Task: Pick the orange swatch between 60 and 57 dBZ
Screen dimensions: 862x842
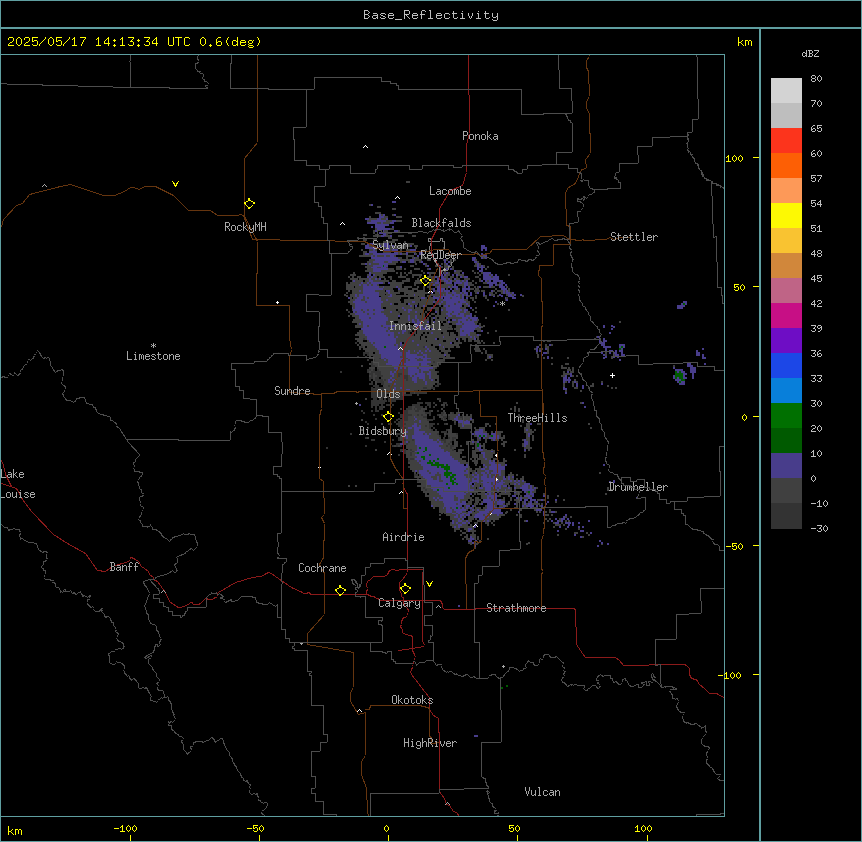Action: point(786,165)
